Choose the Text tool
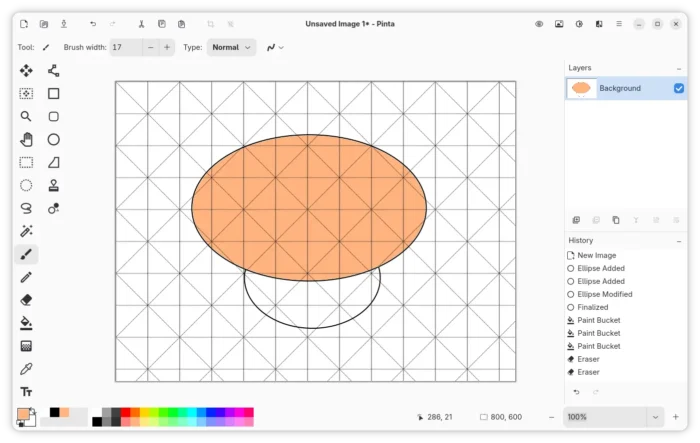Screen dimensions: 700x443 pyautogui.click(x=26, y=391)
